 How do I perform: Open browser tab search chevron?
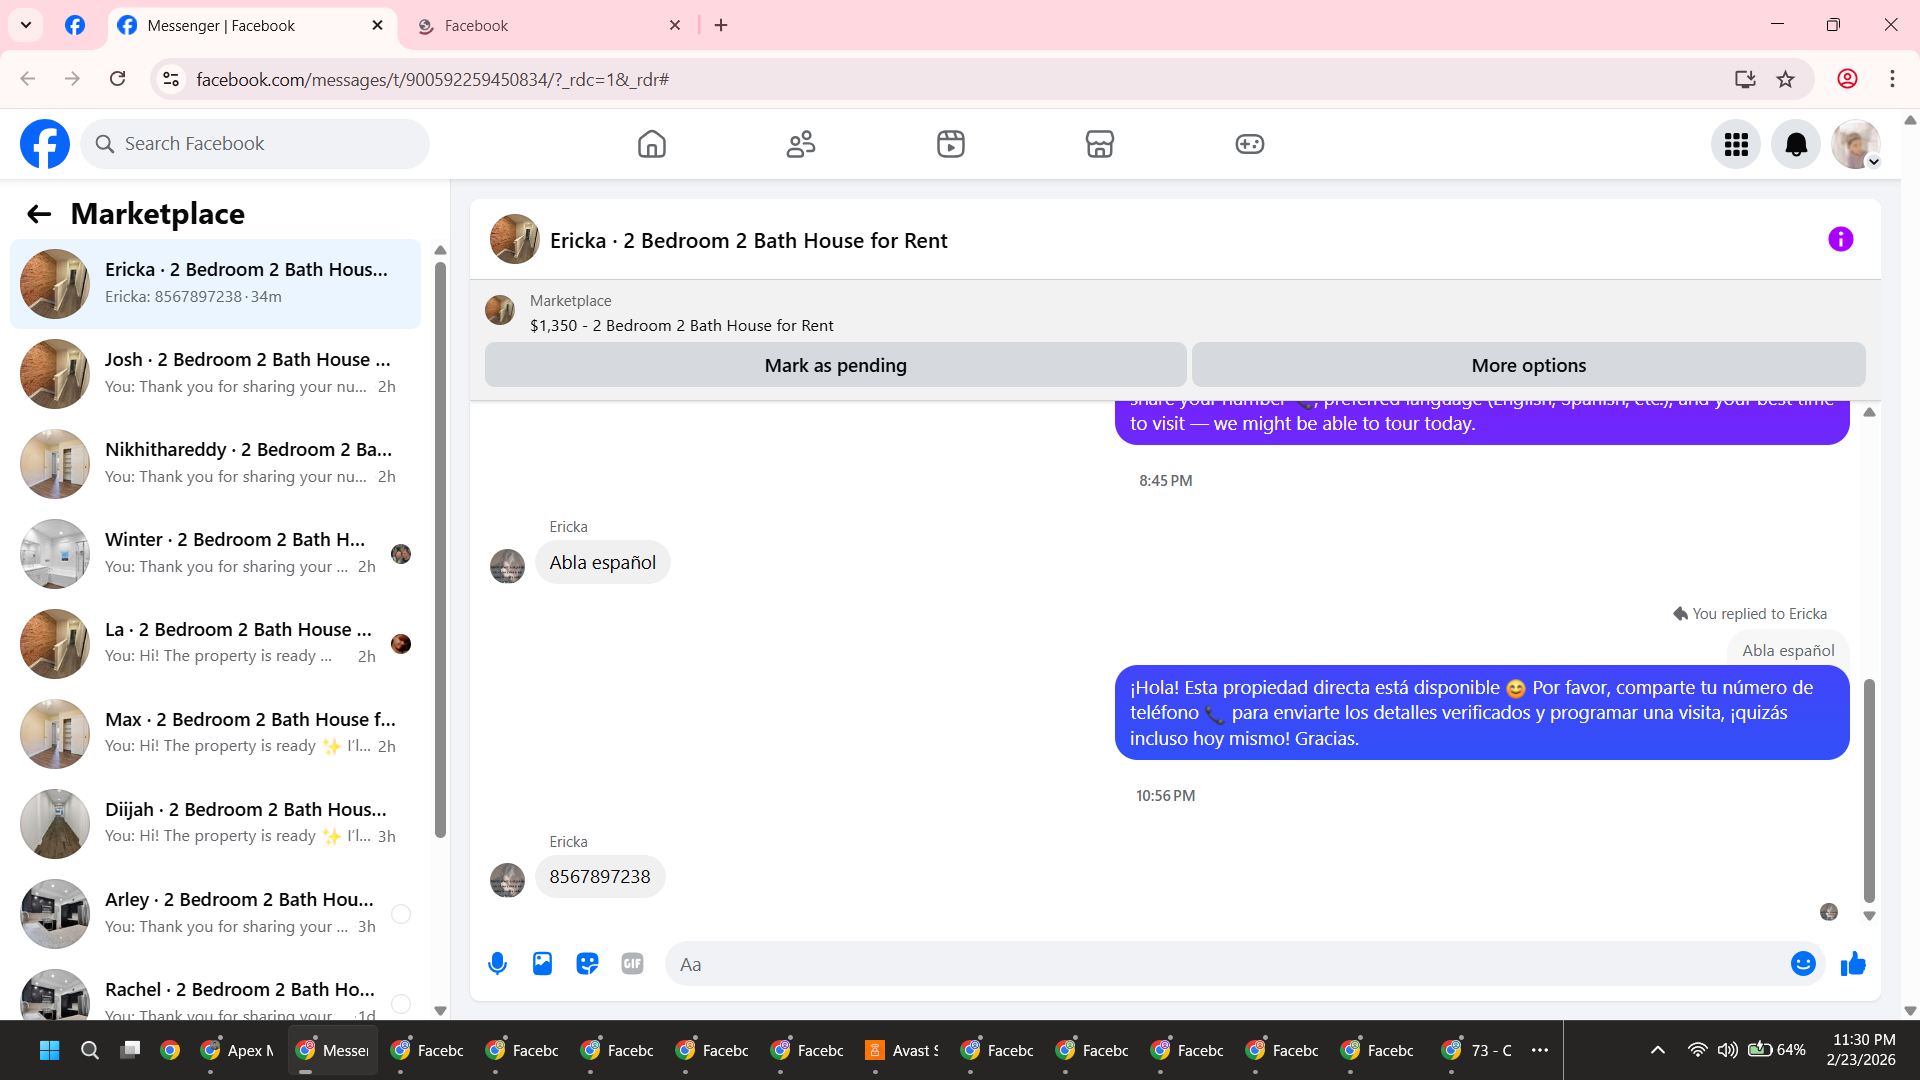(x=26, y=25)
